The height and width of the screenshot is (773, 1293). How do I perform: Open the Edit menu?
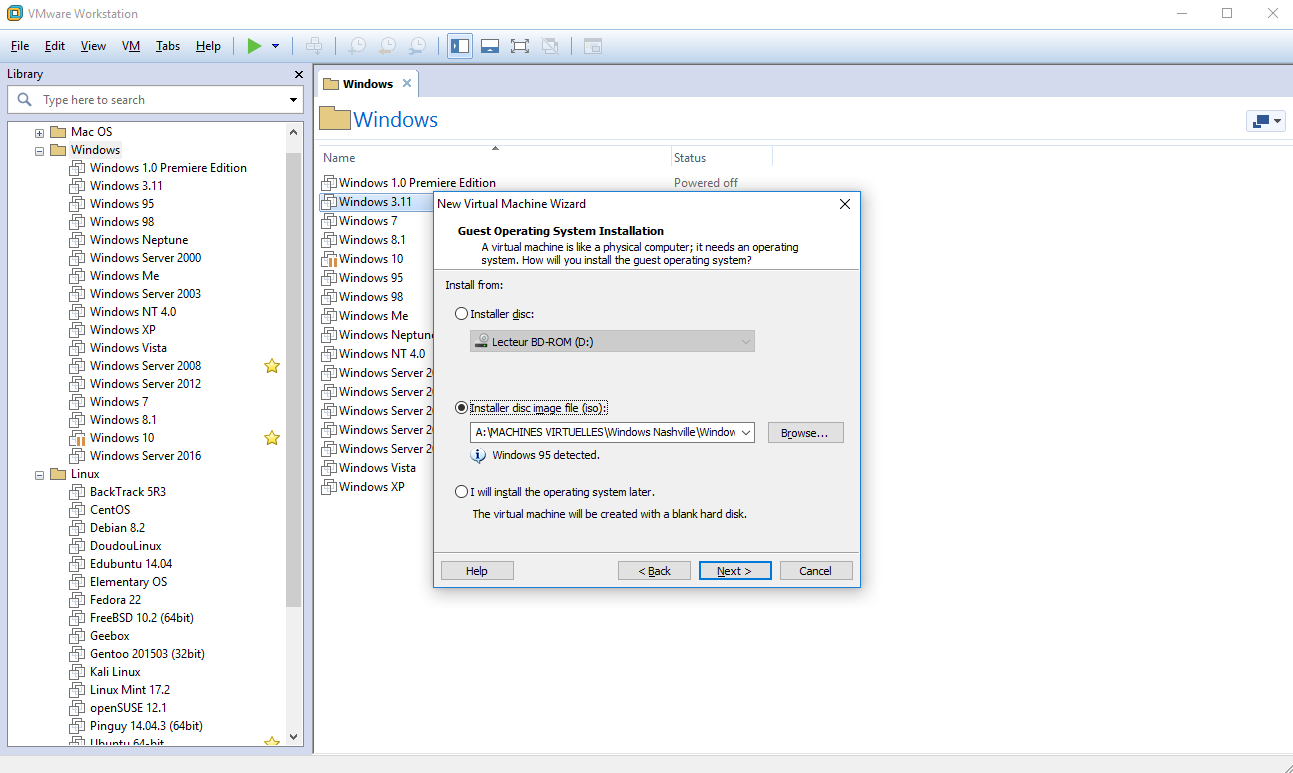pos(55,46)
